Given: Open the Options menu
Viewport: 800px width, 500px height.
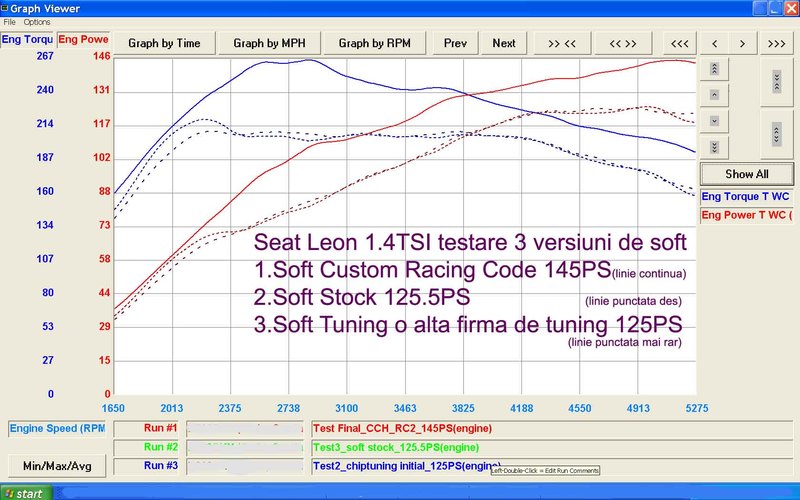Looking at the screenshot, I should pos(37,22).
